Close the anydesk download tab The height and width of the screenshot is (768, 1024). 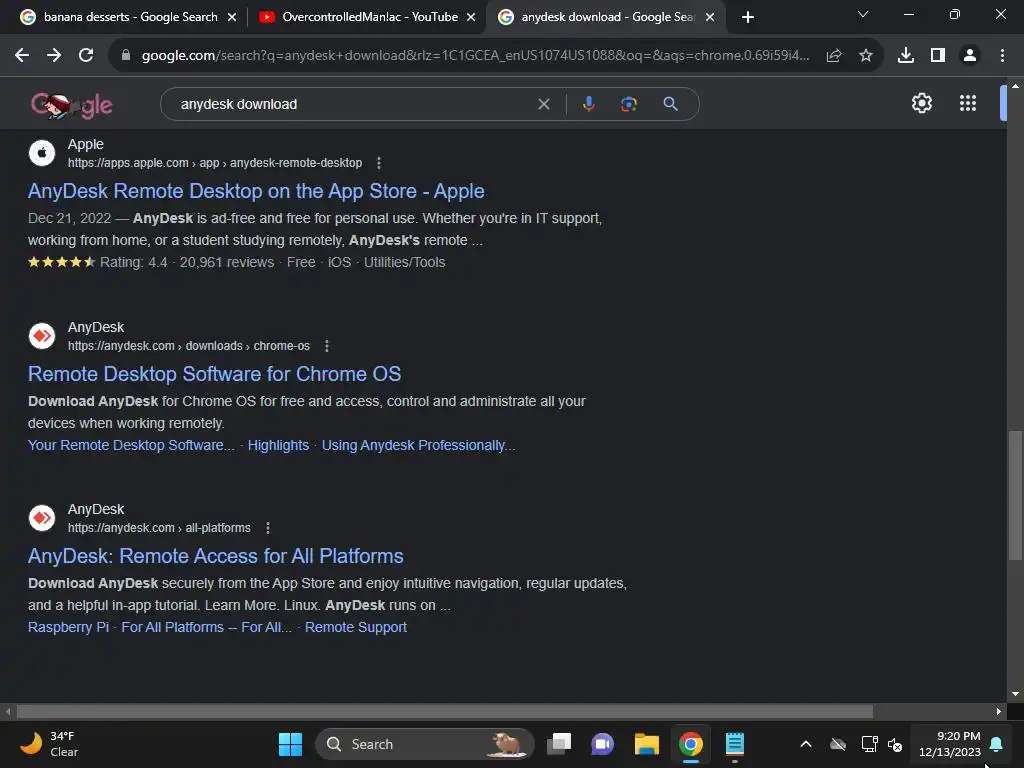[x=710, y=18]
